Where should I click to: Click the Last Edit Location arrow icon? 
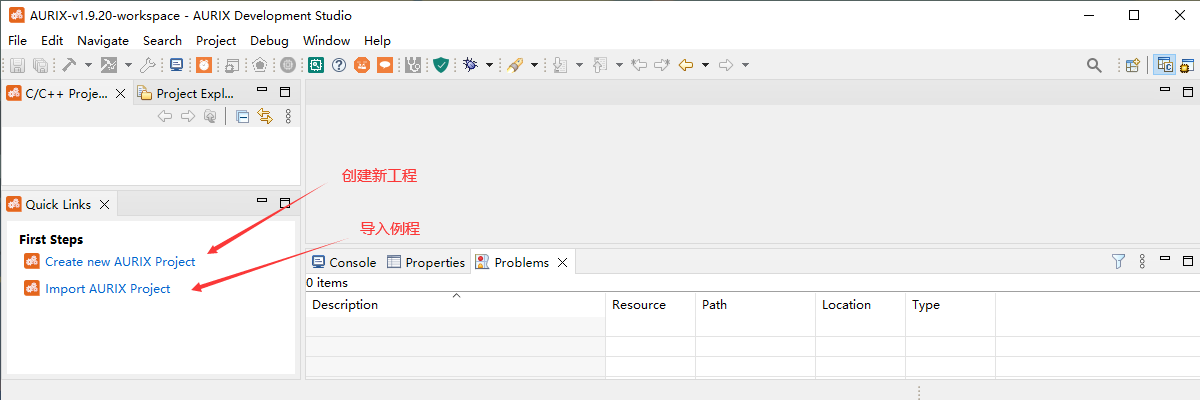pyautogui.click(x=640, y=65)
